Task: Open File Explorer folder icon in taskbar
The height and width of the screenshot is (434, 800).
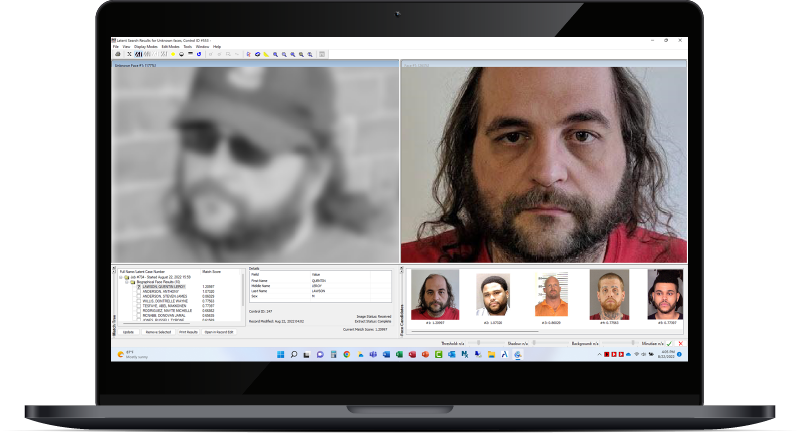Action: (x=492, y=354)
